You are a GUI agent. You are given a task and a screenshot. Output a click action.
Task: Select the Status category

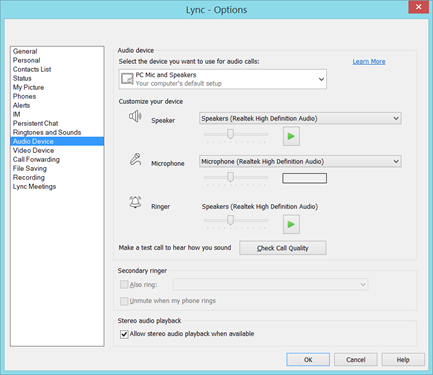[x=57, y=78]
